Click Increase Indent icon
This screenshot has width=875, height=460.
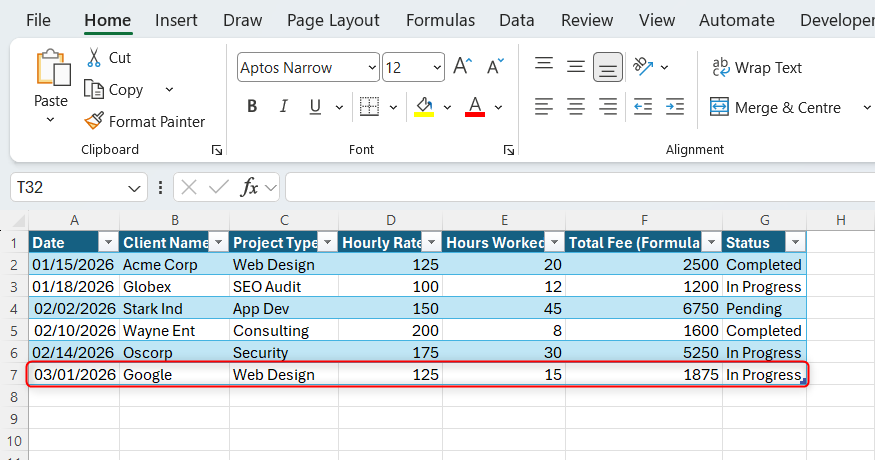tap(675, 106)
